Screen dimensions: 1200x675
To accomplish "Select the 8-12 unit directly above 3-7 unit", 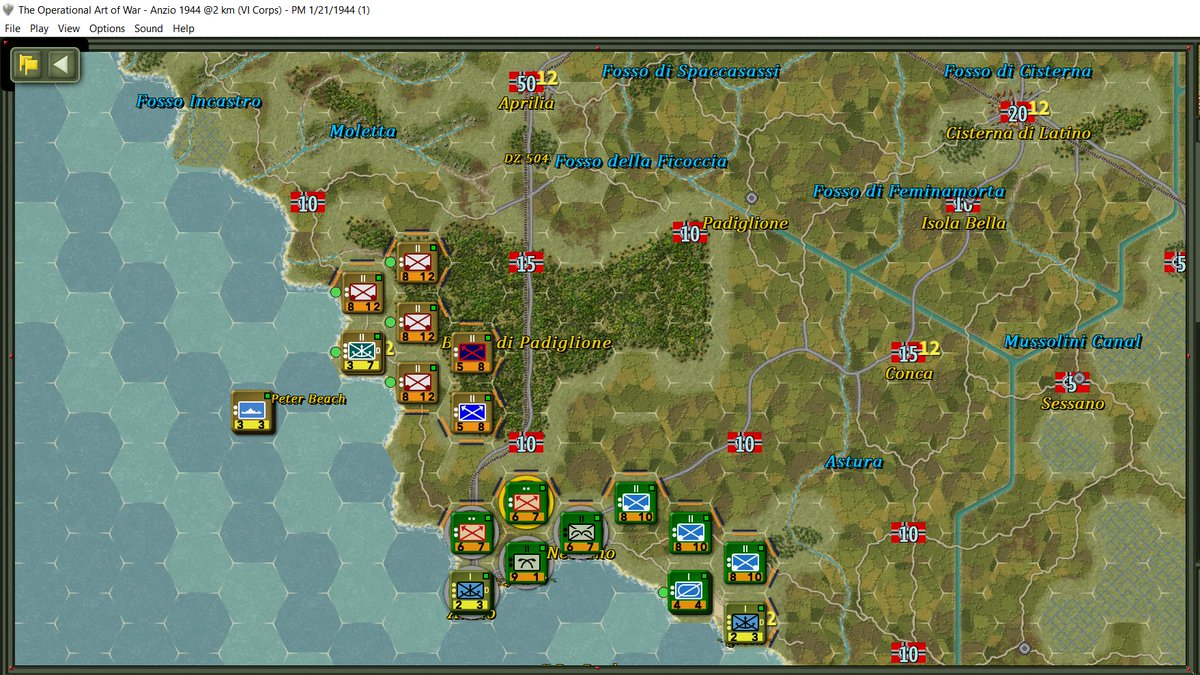I will [362, 292].
